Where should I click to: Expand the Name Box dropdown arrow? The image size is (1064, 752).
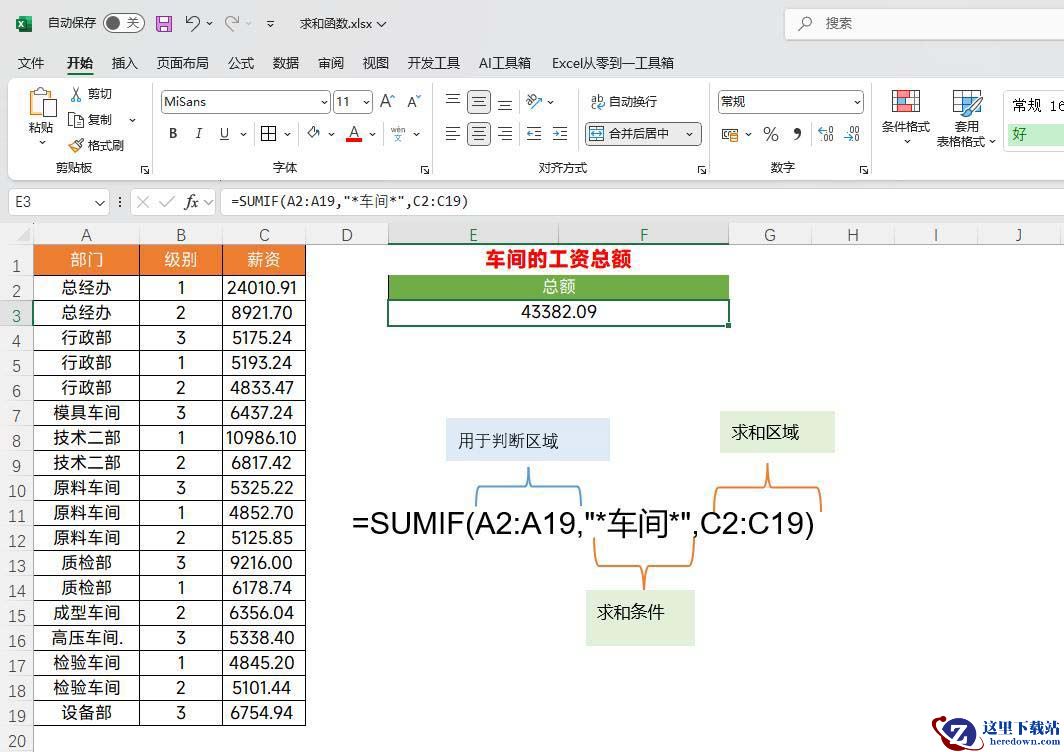click(x=99, y=202)
